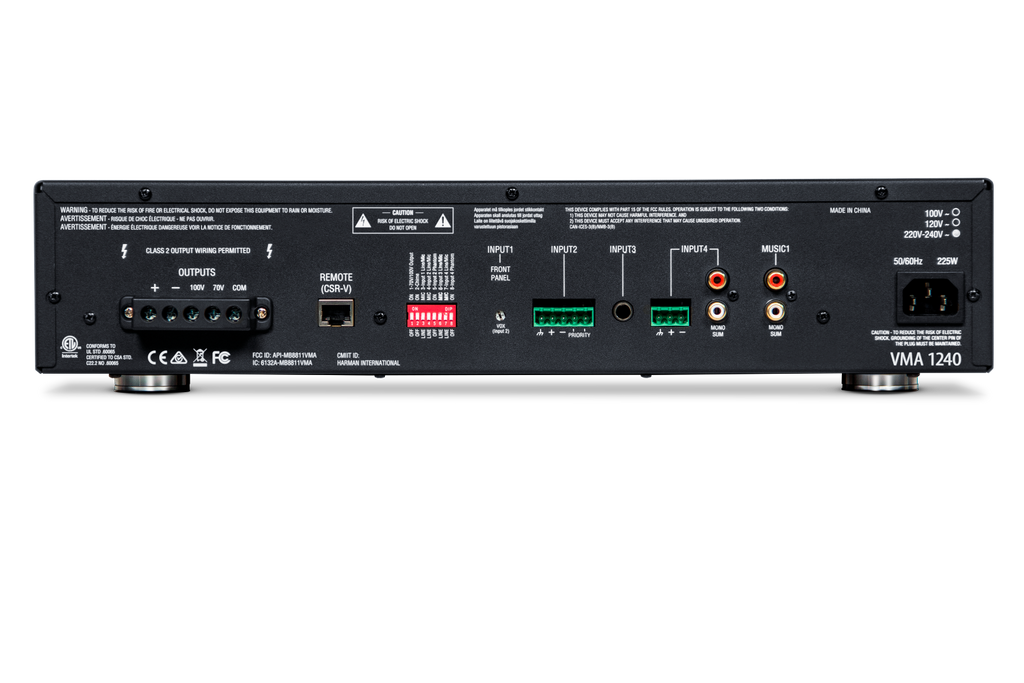Click the RJ45 Remote (CSR-V) port
This screenshot has width=1024, height=683.
(x=334, y=314)
